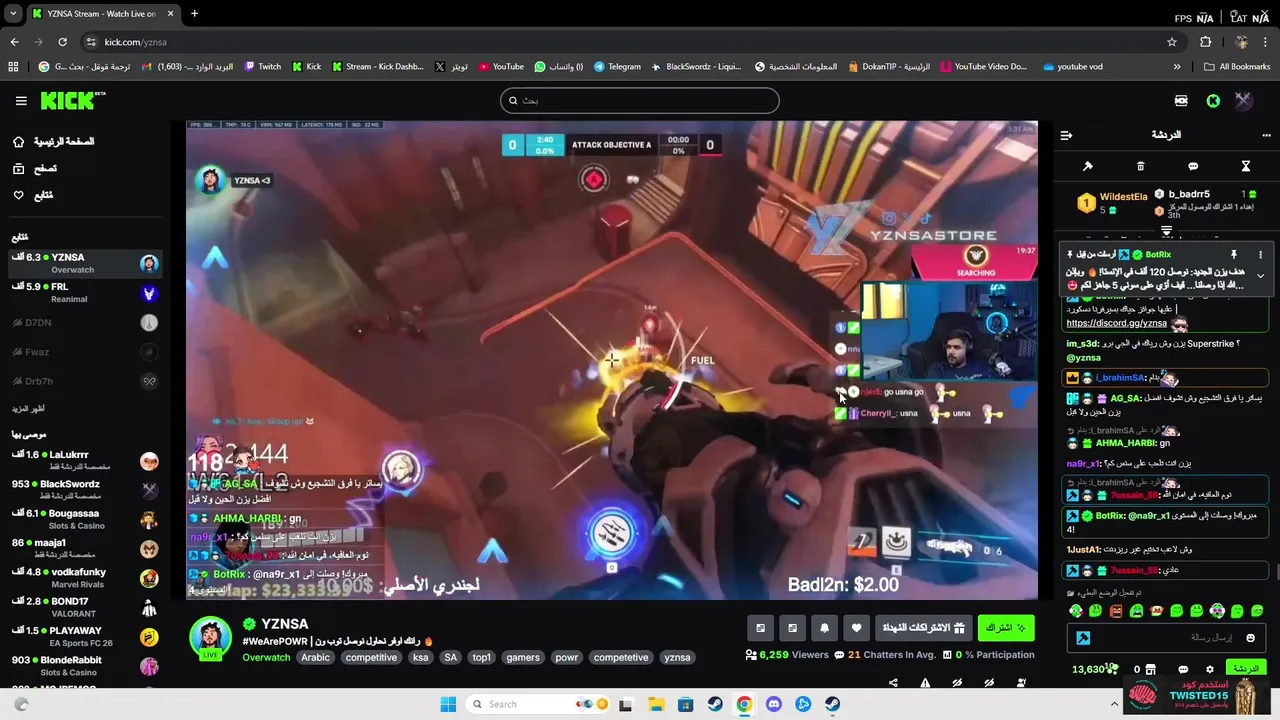Viewport: 1280px width, 720px height.
Task: Open vodkafunky channel in sidebar
Action: coord(84,578)
